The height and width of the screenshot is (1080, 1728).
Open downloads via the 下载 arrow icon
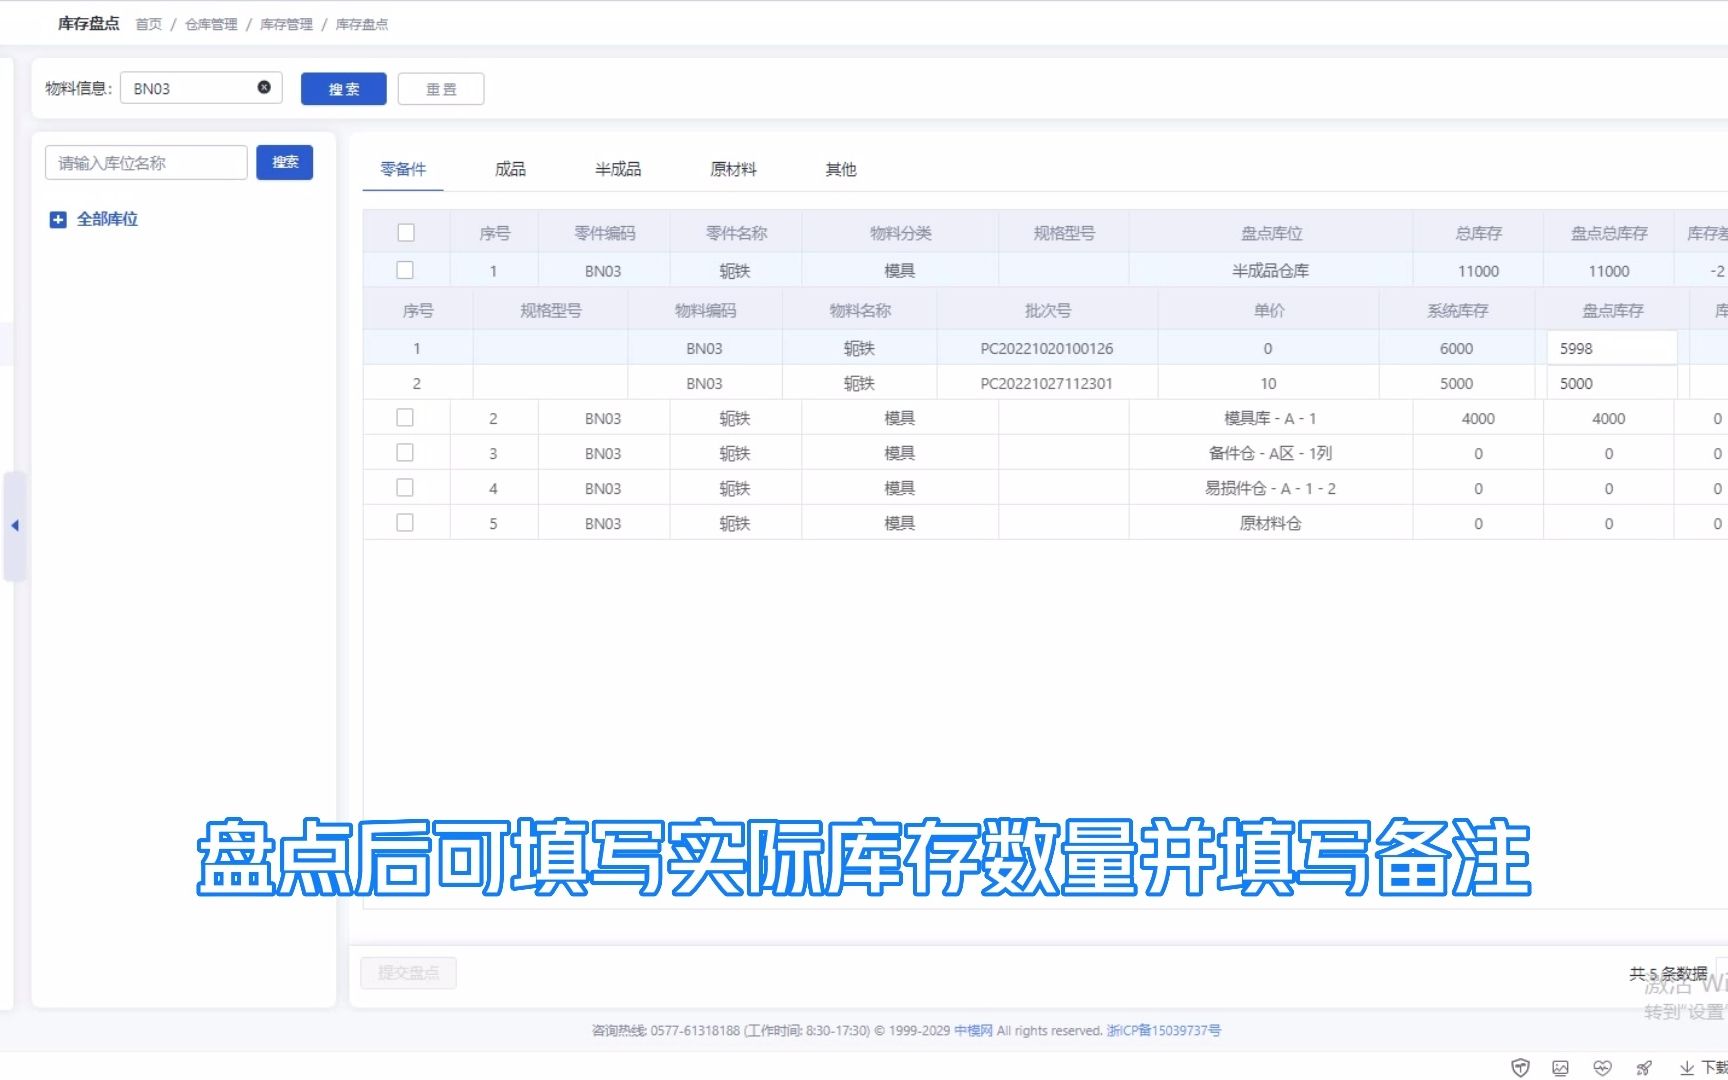pyautogui.click(x=1687, y=1067)
